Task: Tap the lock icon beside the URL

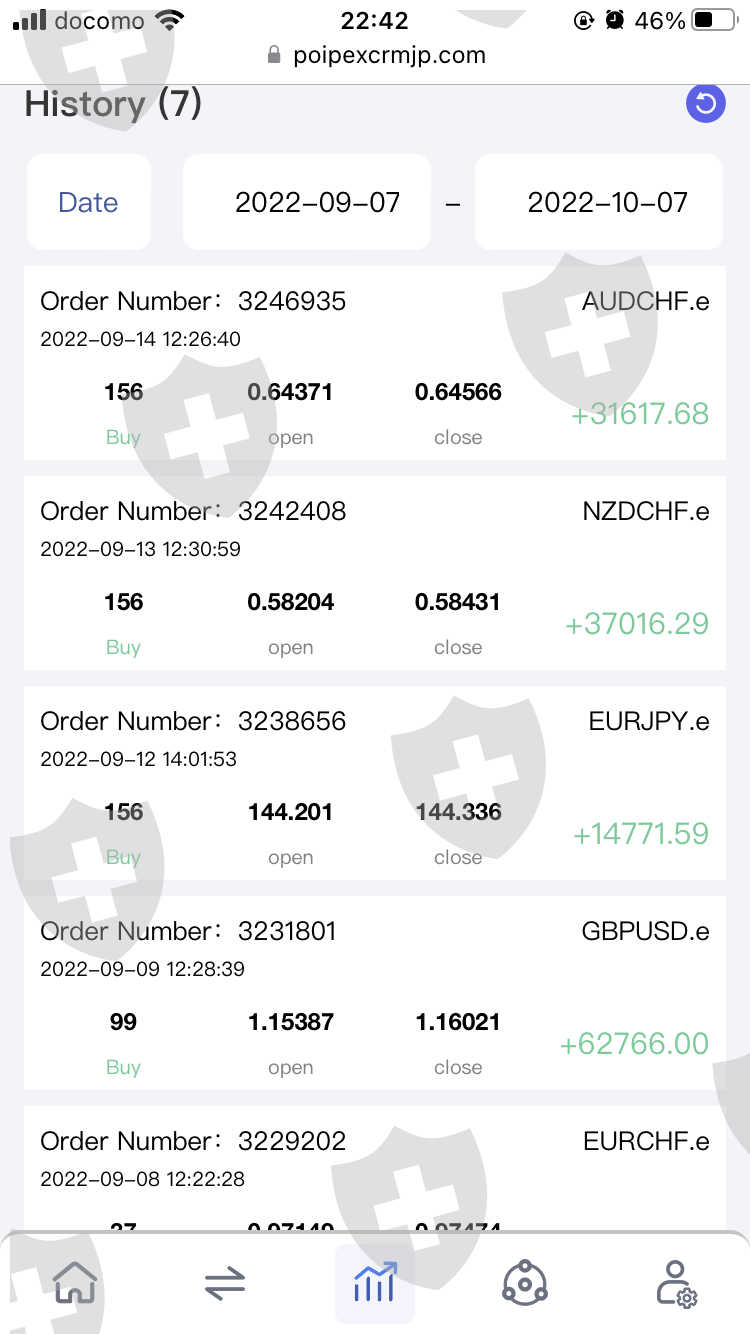Action: point(274,56)
